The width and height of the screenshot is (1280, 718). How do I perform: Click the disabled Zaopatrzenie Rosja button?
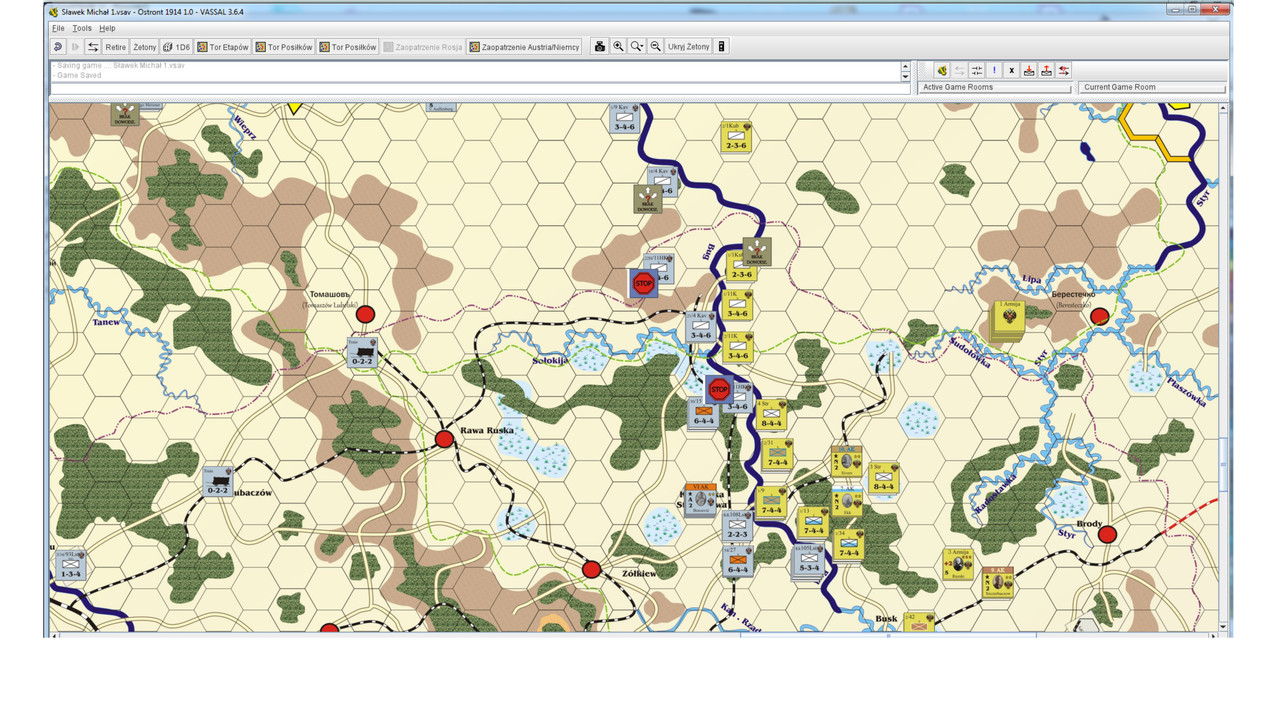click(422, 47)
